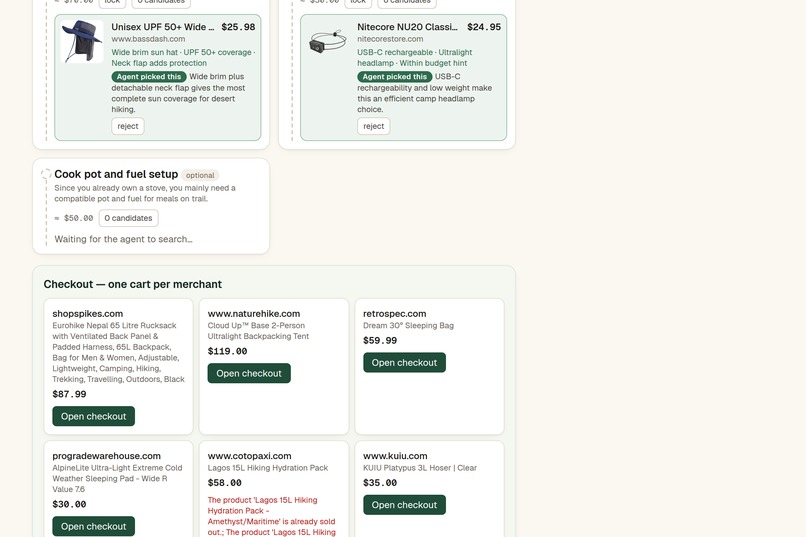Click the nitecorestore.com merchant text
Image resolution: width=806 pixels, height=537 pixels.
390,39
